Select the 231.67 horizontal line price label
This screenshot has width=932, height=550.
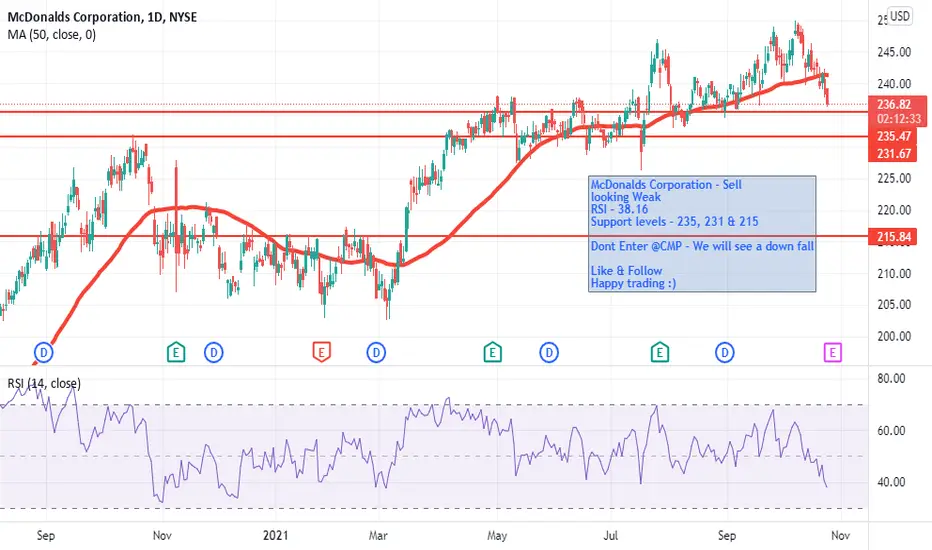(894, 153)
